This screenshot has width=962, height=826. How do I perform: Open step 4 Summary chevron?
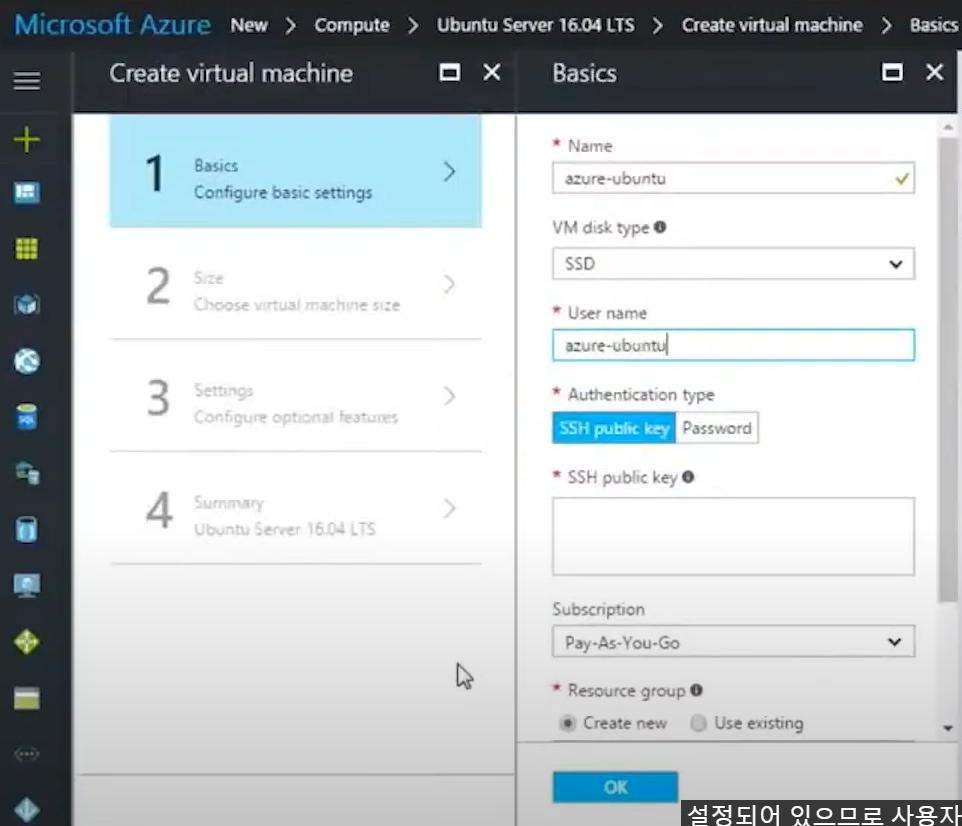pyautogui.click(x=449, y=509)
